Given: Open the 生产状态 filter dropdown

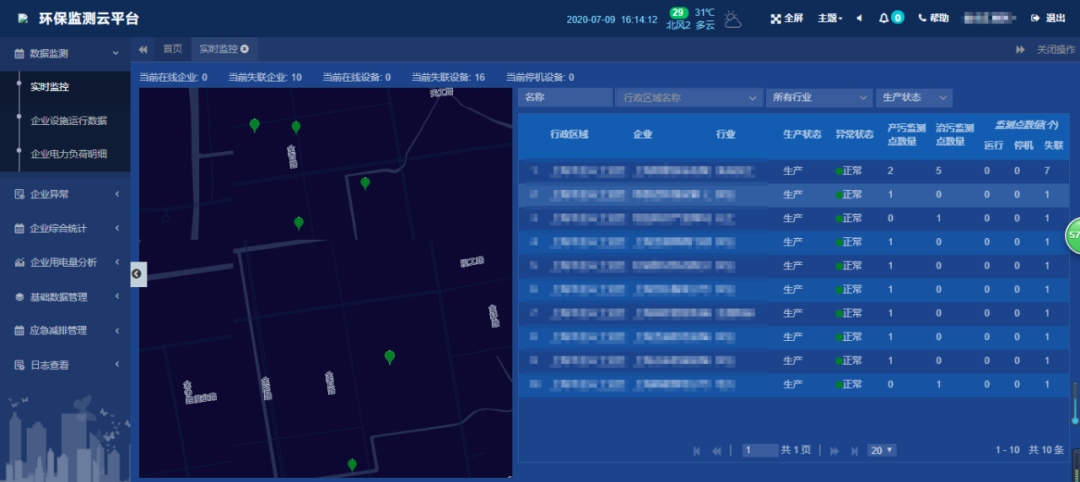Looking at the screenshot, I should coord(914,98).
